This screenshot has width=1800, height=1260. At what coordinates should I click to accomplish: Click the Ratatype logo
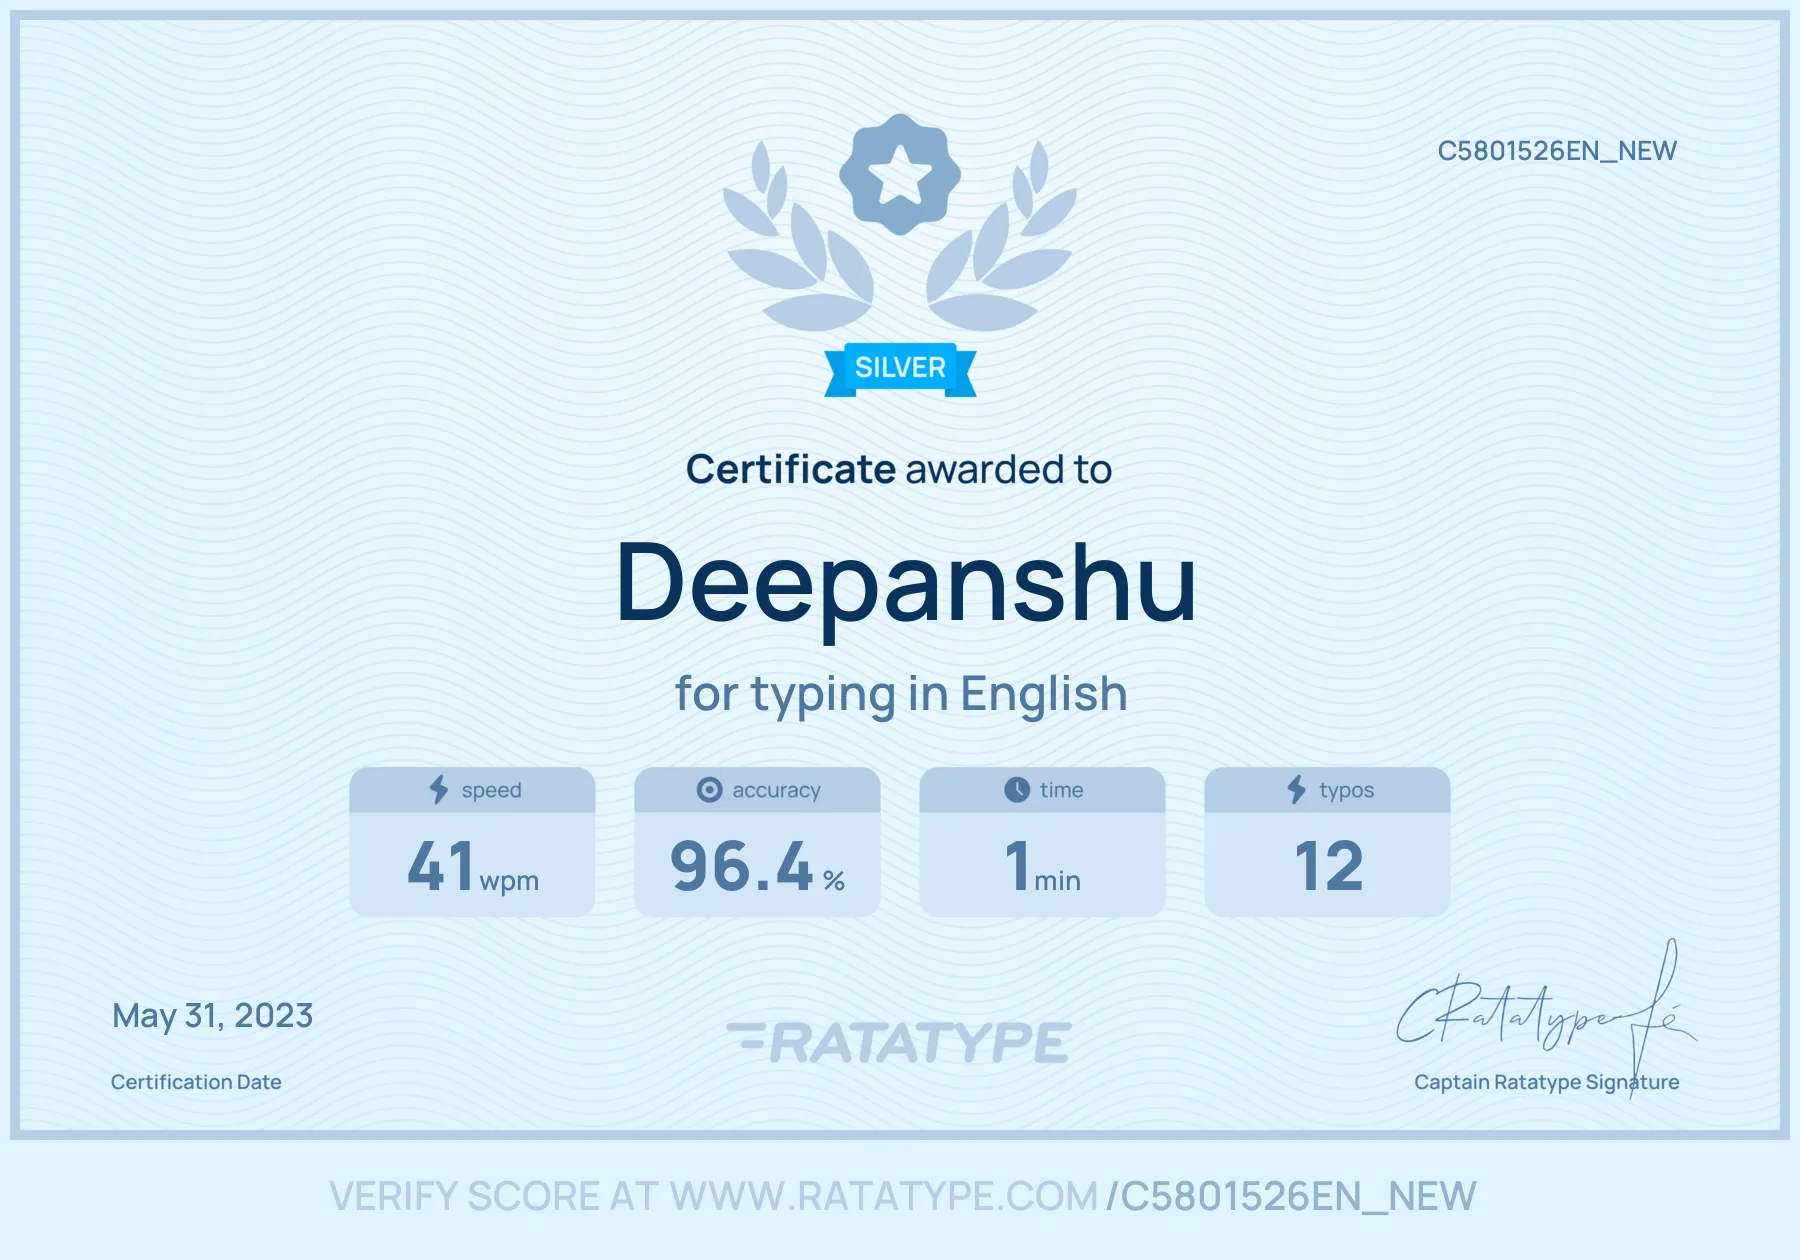tap(899, 1042)
